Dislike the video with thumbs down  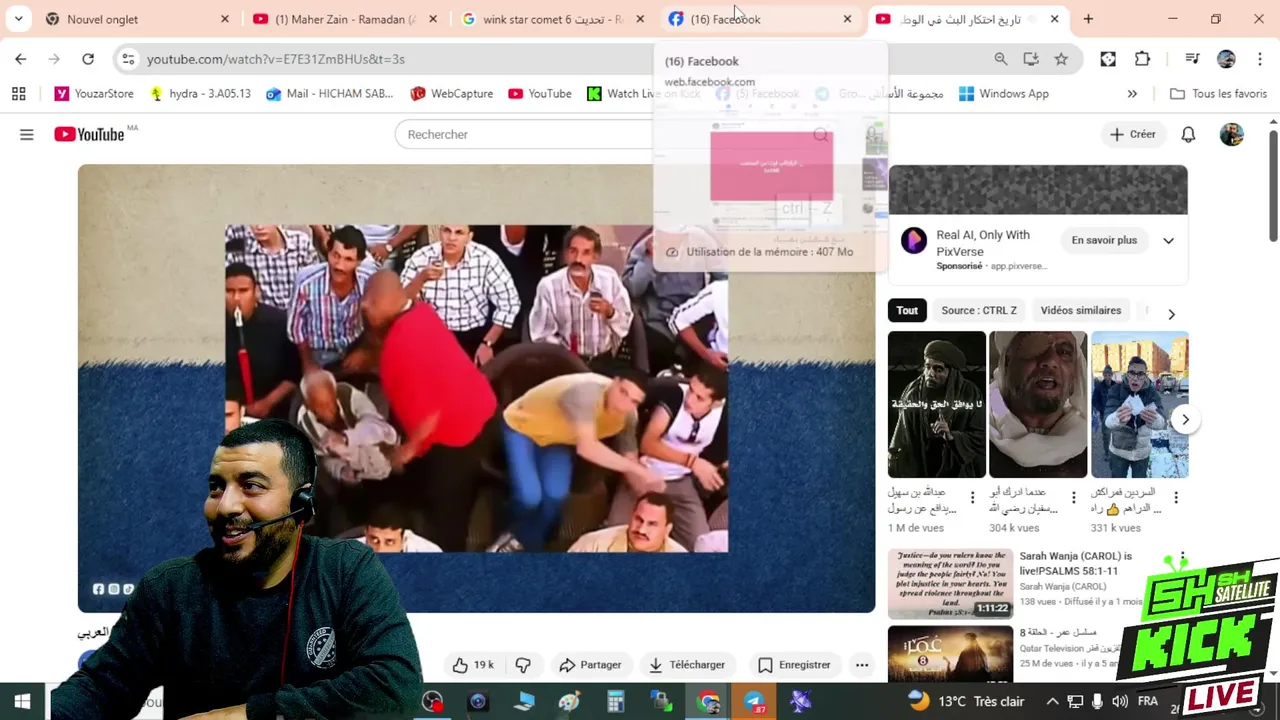[x=523, y=665]
